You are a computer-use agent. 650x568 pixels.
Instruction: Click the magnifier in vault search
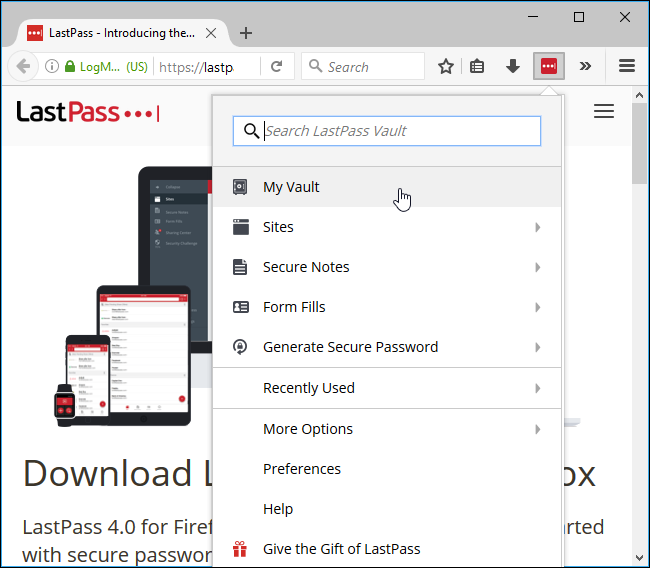251,131
